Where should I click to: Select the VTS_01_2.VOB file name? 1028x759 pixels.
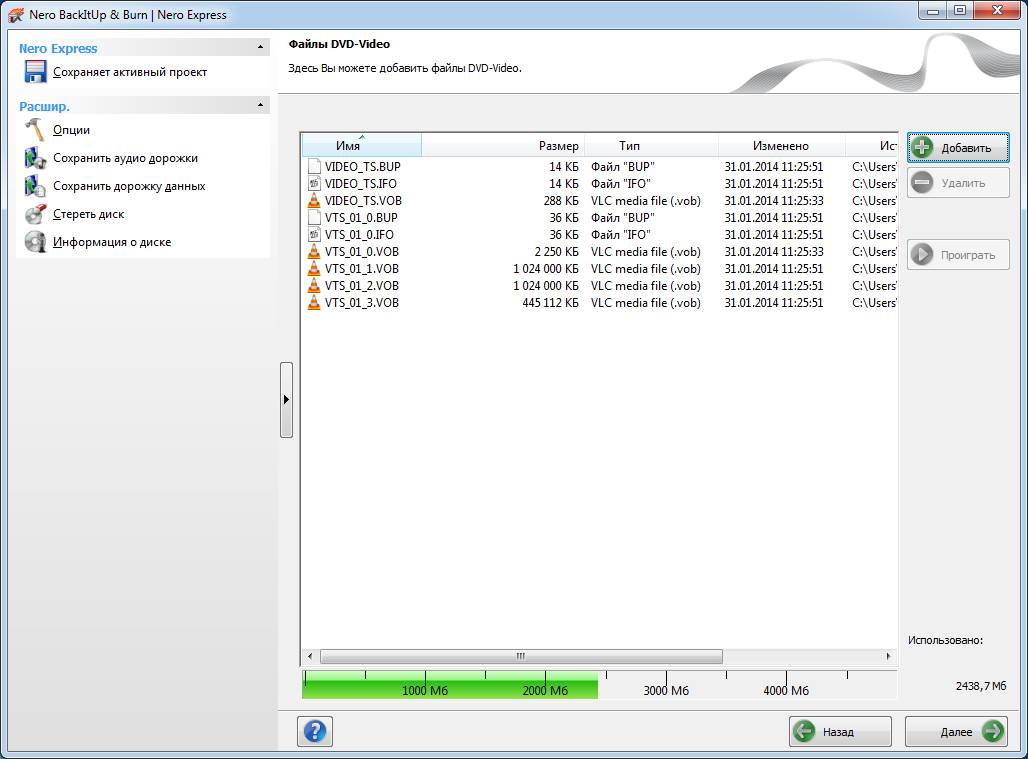click(362, 286)
